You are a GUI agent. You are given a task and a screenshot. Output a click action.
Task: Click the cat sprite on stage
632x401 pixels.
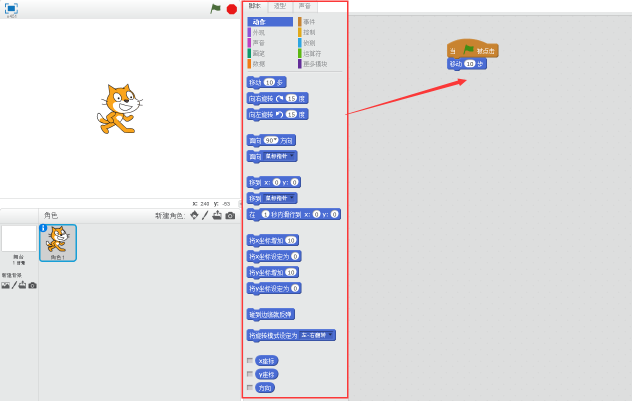tap(119, 109)
